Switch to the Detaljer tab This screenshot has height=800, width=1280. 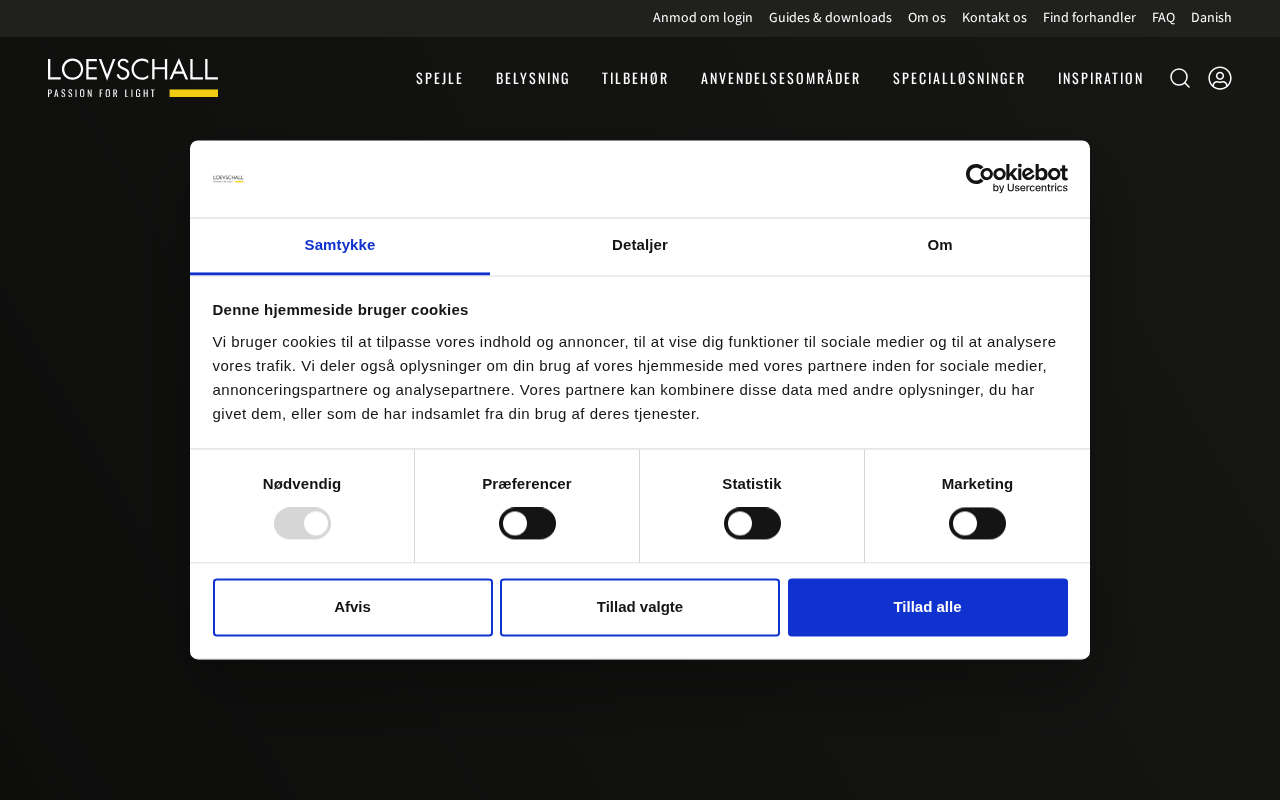pyautogui.click(x=640, y=245)
